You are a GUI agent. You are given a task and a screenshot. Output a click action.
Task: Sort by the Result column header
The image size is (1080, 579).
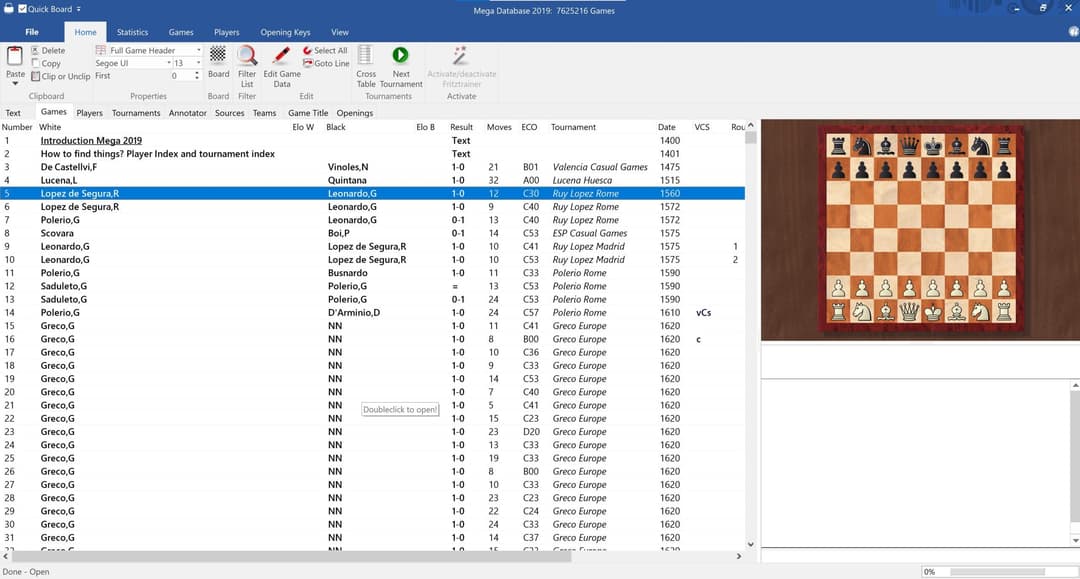pyautogui.click(x=461, y=127)
